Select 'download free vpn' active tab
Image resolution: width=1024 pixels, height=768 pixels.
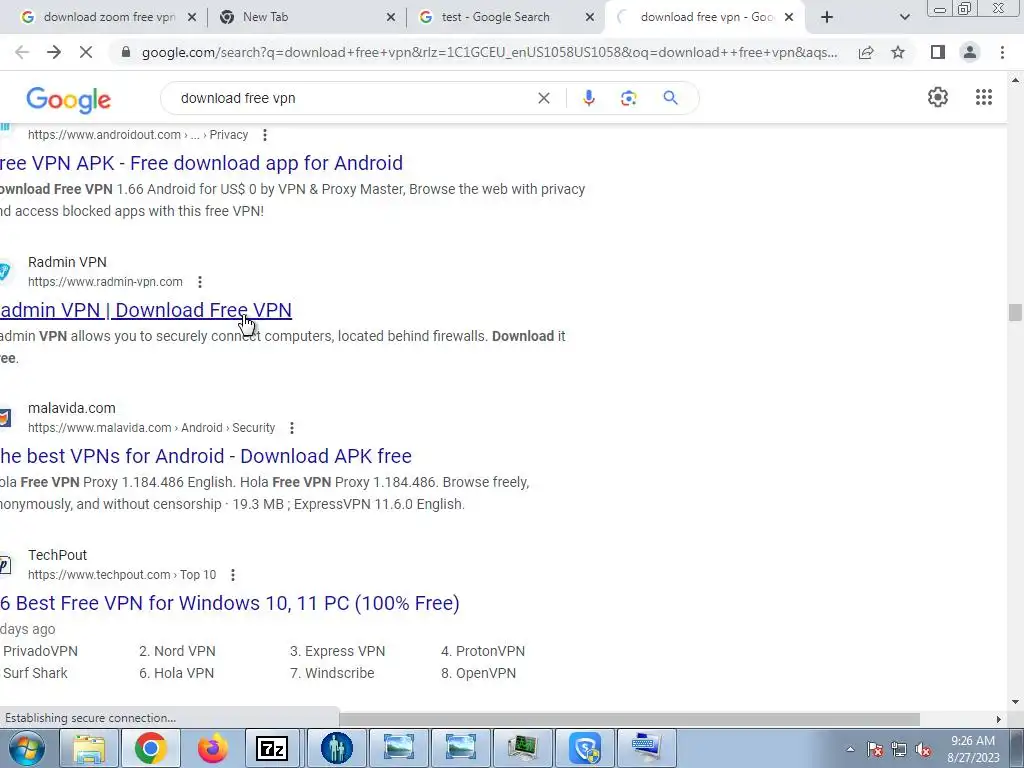(705, 17)
